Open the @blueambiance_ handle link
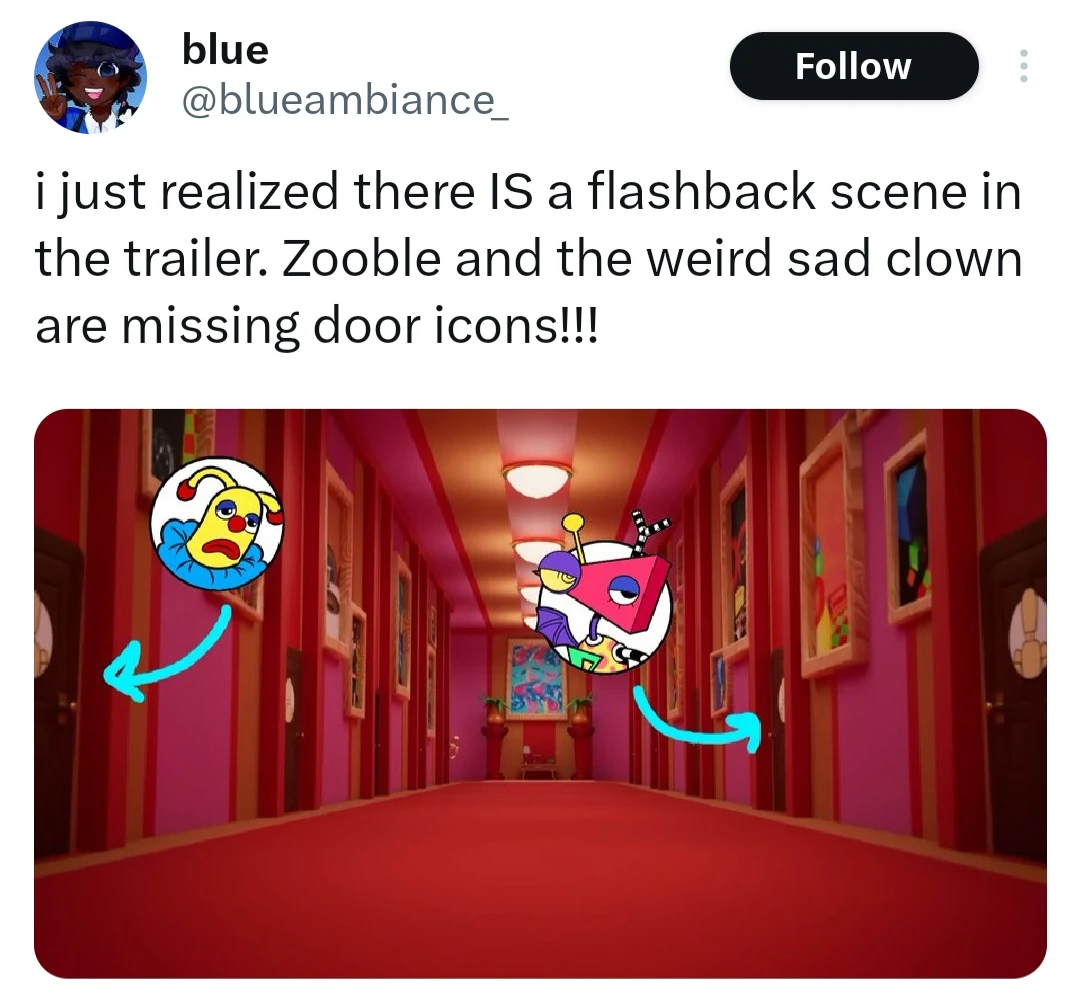The width and height of the screenshot is (1080, 1008). click(345, 100)
